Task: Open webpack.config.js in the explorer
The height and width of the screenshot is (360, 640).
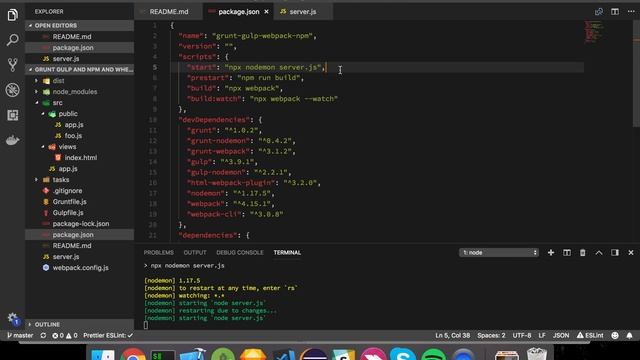Action: tap(80, 268)
